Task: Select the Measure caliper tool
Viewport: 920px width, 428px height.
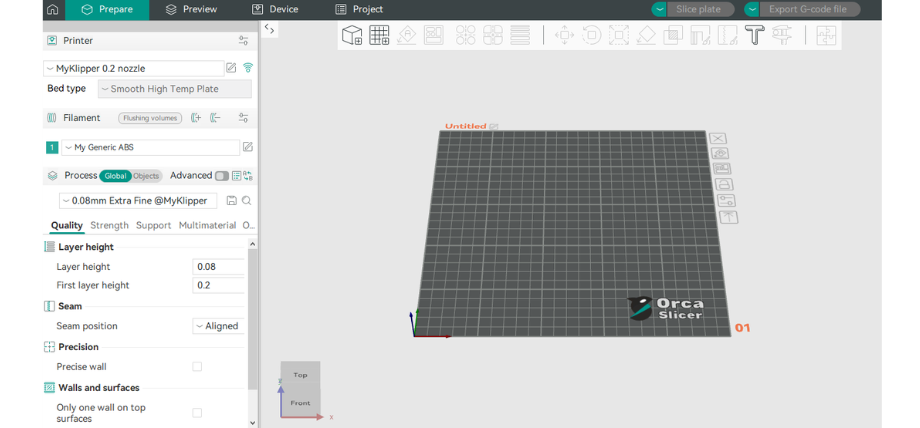Action: point(782,35)
